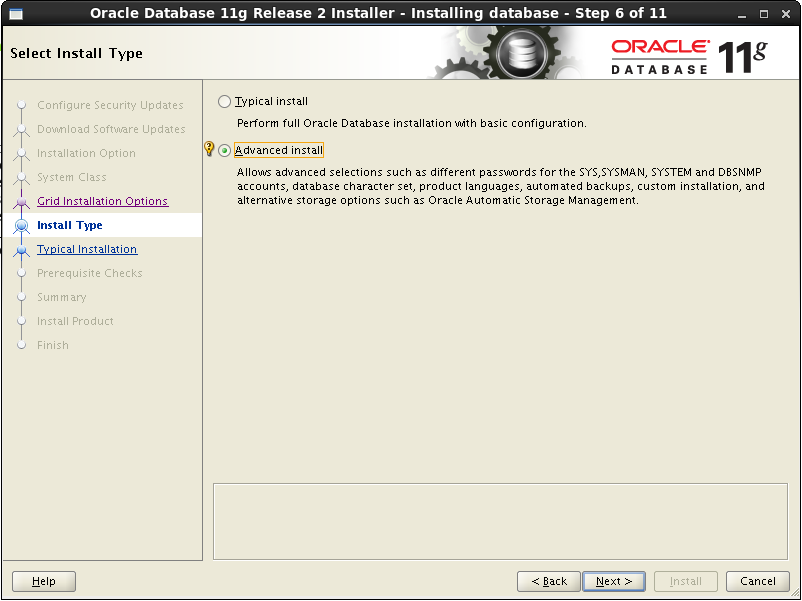Screen dimensions: 802x601
Task: Select the Advanced install radio button
Action: pyautogui.click(x=224, y=150)
